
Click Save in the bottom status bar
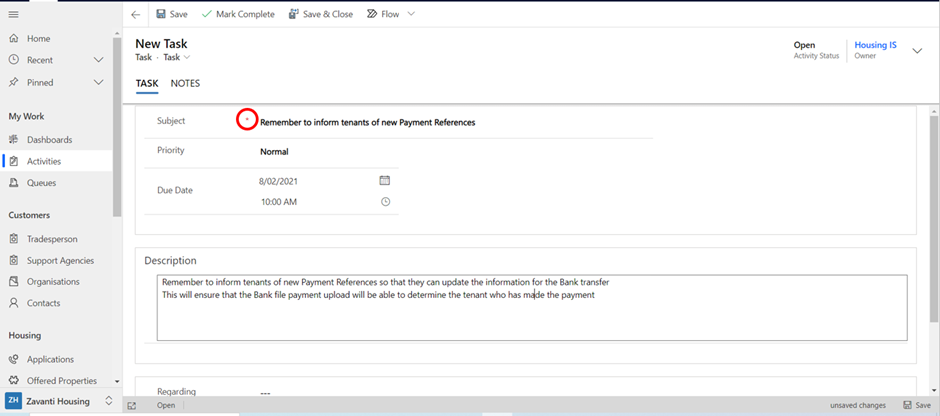[x=917, y=406]
